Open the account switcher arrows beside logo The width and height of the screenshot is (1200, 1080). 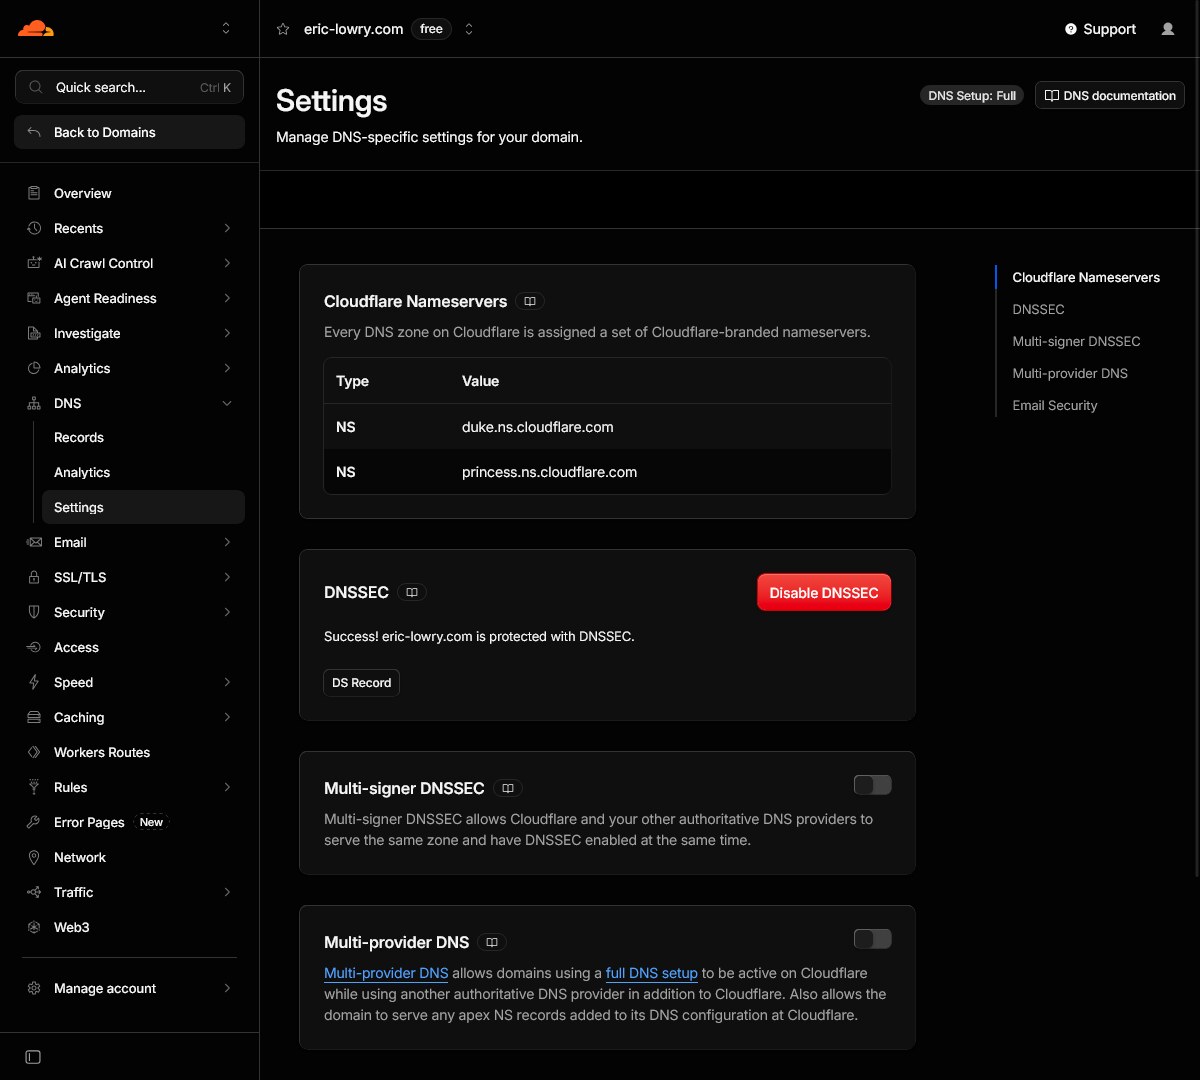coord(226,28)
